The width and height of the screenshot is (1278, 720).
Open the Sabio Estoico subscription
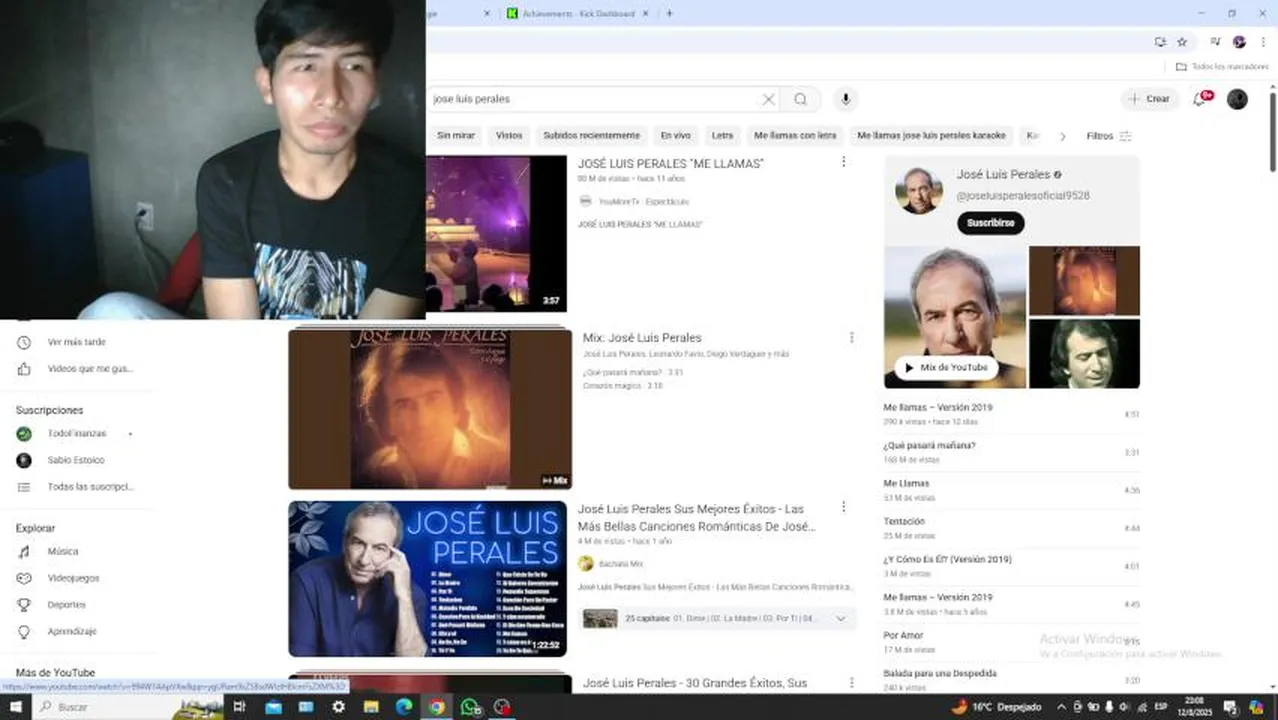[76, 460]
